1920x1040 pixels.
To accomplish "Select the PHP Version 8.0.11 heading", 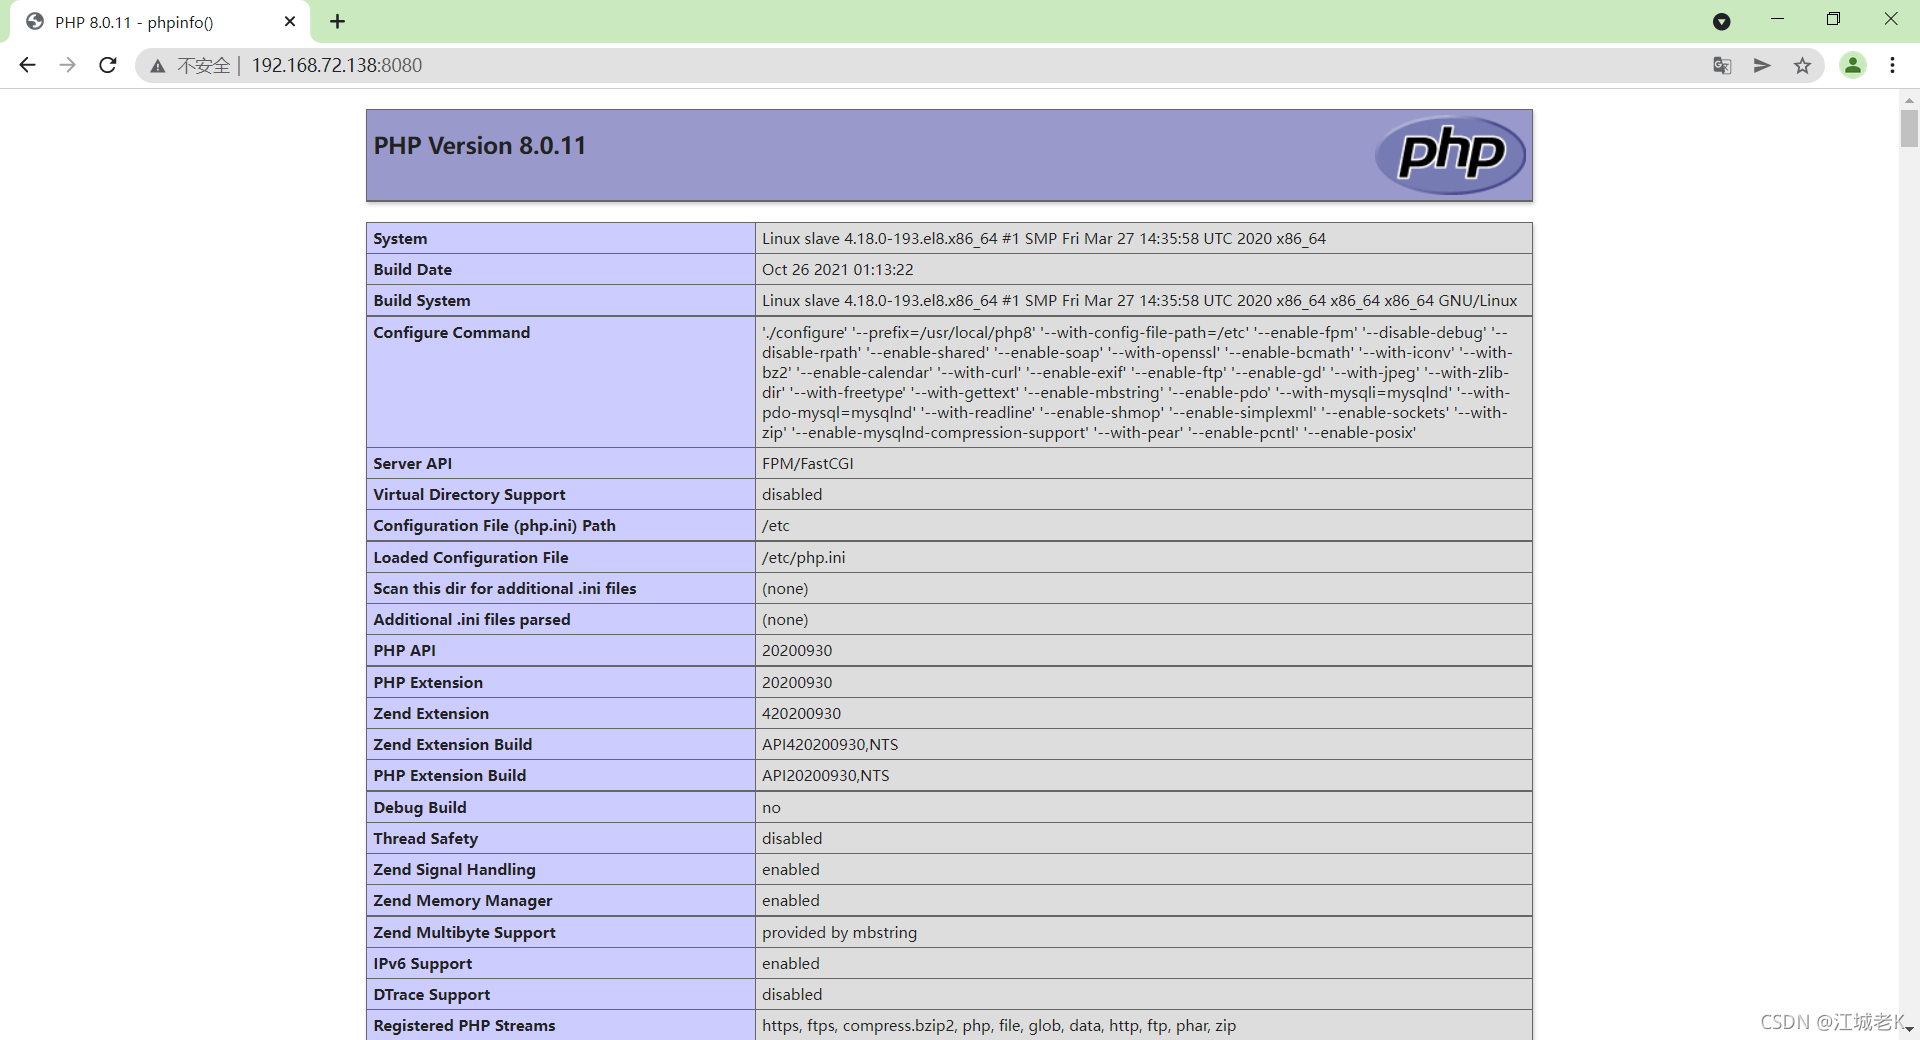I will pos(480,146).
